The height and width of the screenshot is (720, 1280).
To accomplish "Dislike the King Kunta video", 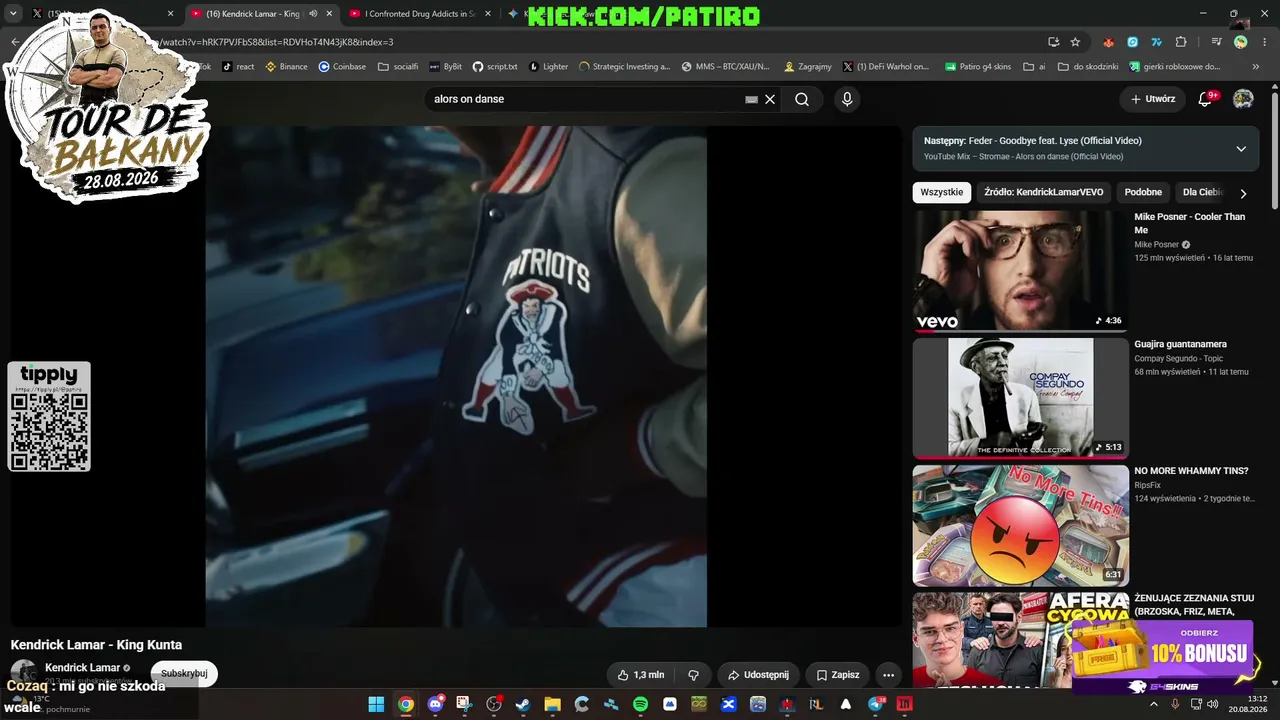I will 693,675.
